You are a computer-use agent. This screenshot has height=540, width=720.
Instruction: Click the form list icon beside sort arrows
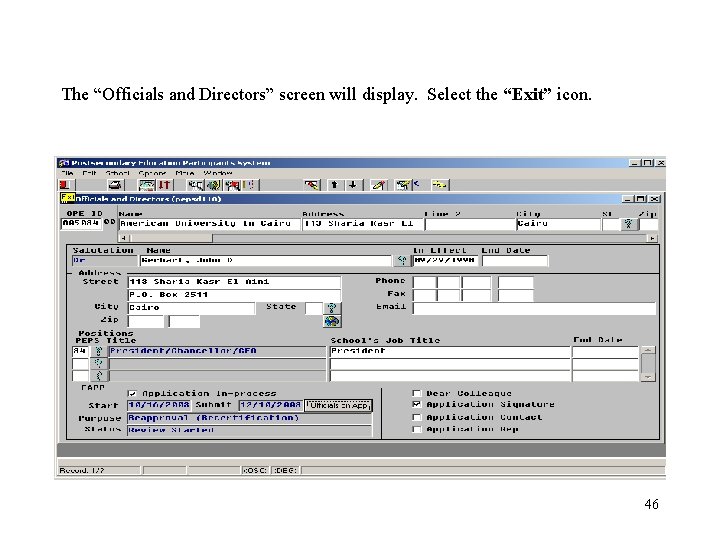pyautogui.click(x=147, y=185)
